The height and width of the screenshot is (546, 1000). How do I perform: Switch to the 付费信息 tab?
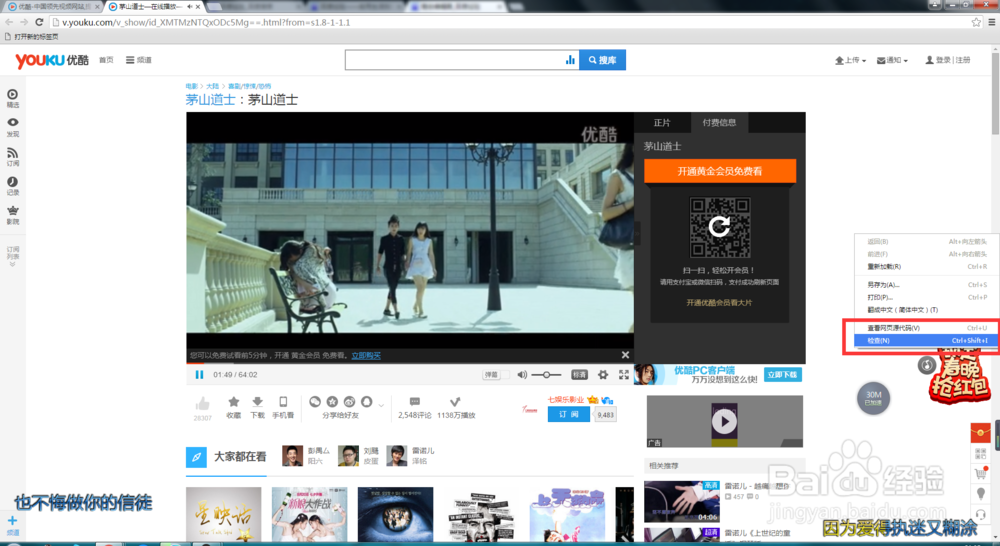[719, 122]
